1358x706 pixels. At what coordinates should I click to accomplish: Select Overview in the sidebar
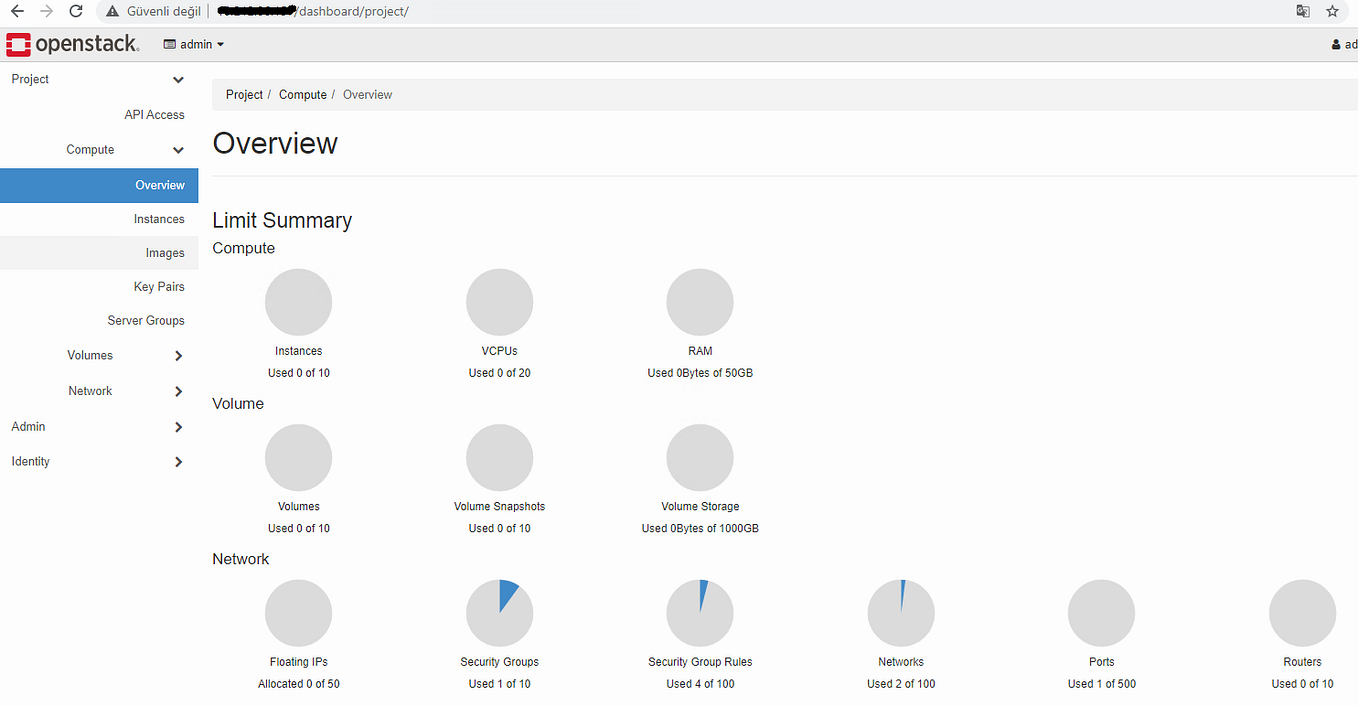coord(99,185)
